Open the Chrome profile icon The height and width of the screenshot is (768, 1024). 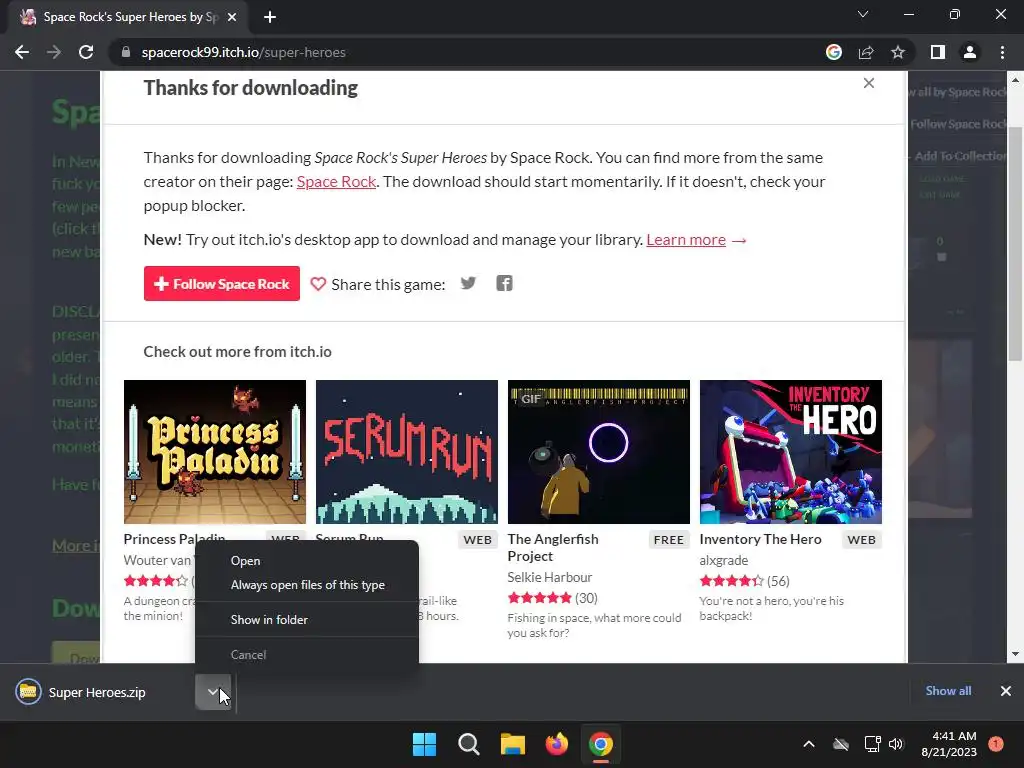tap(970, 52)
